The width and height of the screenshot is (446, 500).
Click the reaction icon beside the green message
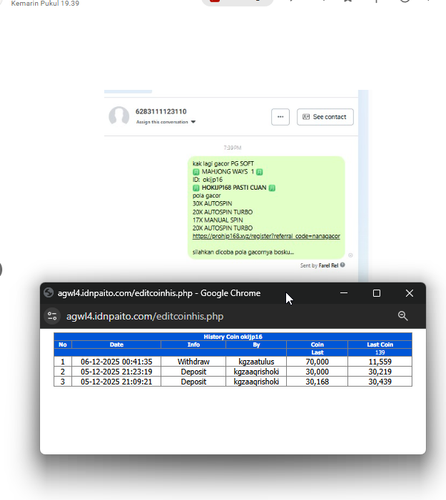[350, 255]
